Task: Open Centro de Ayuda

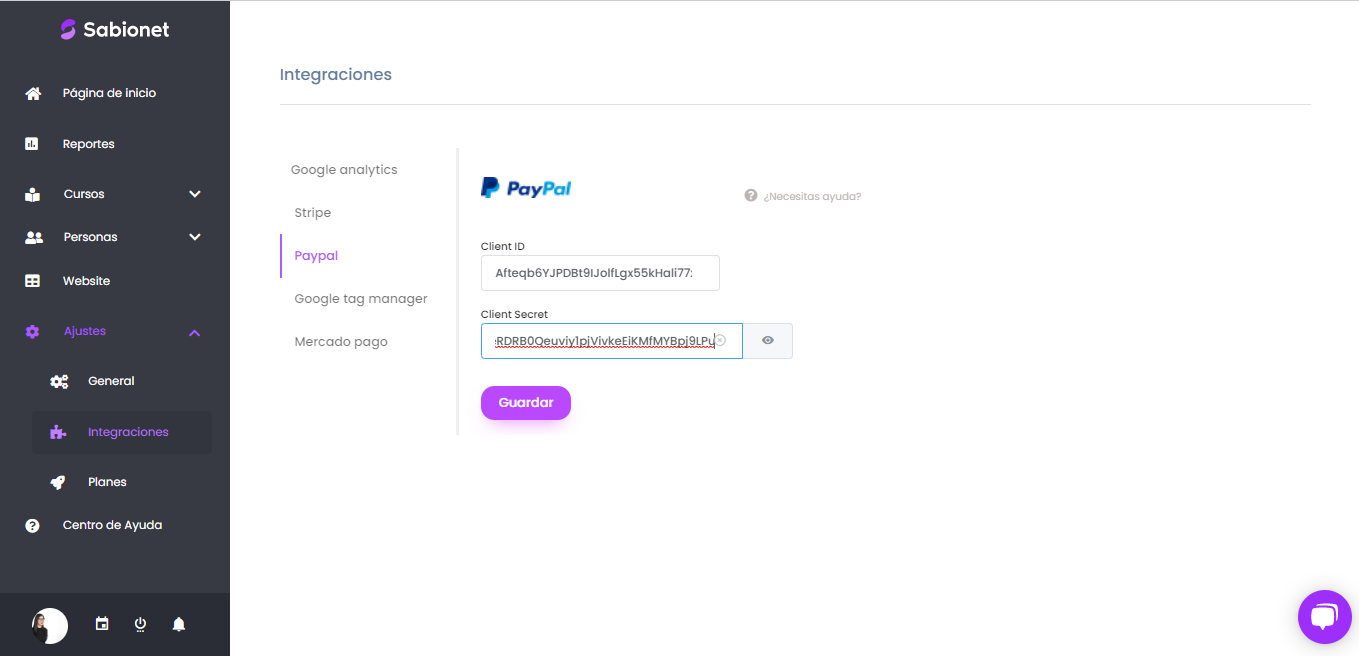Action: pyautogui.click(x=112, y=525)
